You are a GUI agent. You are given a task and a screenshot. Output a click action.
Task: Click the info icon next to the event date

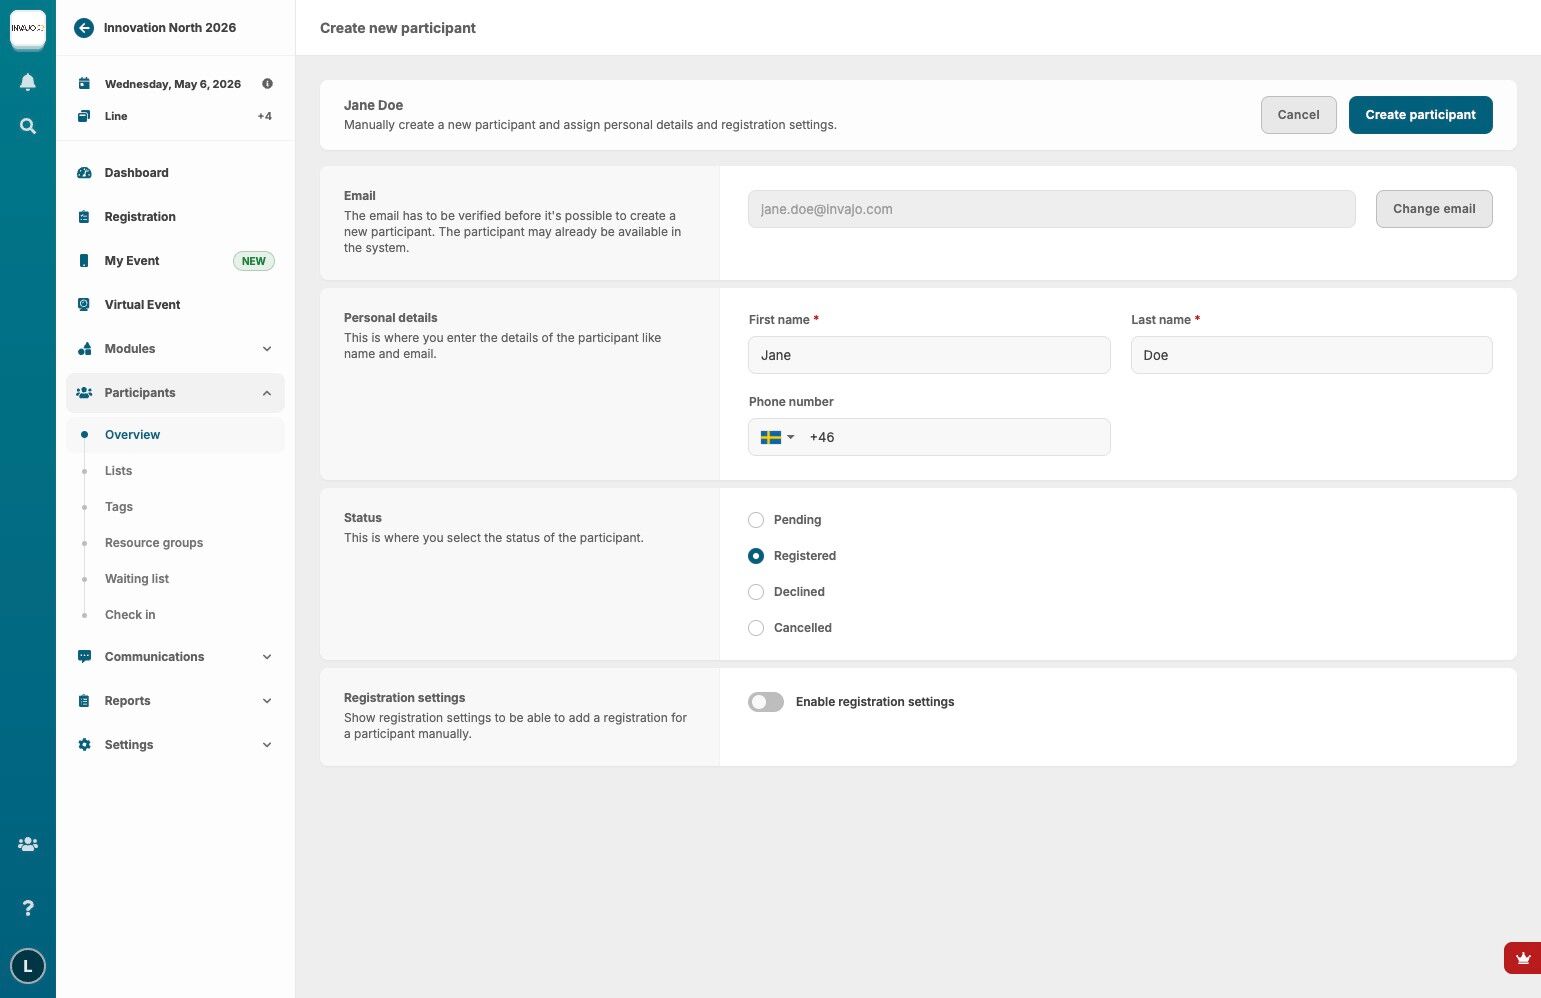point(267,84)
